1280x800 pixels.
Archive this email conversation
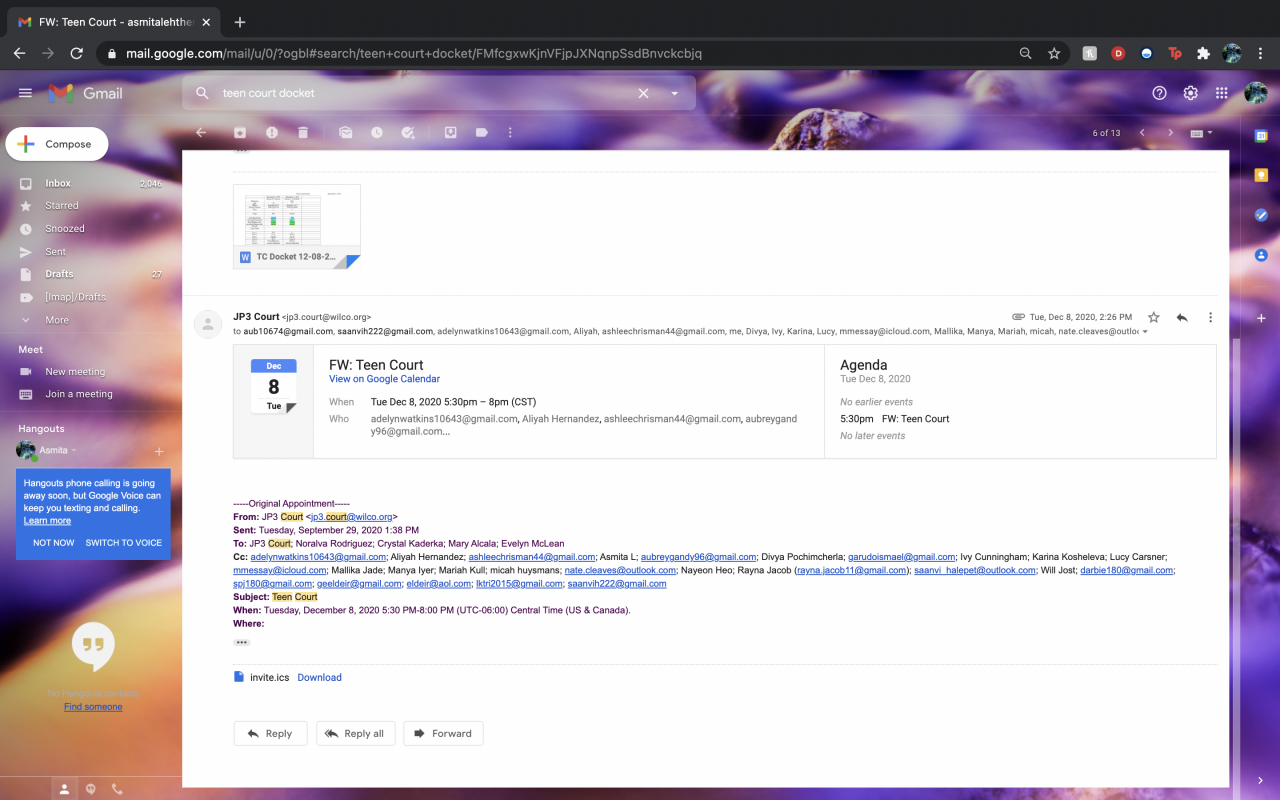240,132
